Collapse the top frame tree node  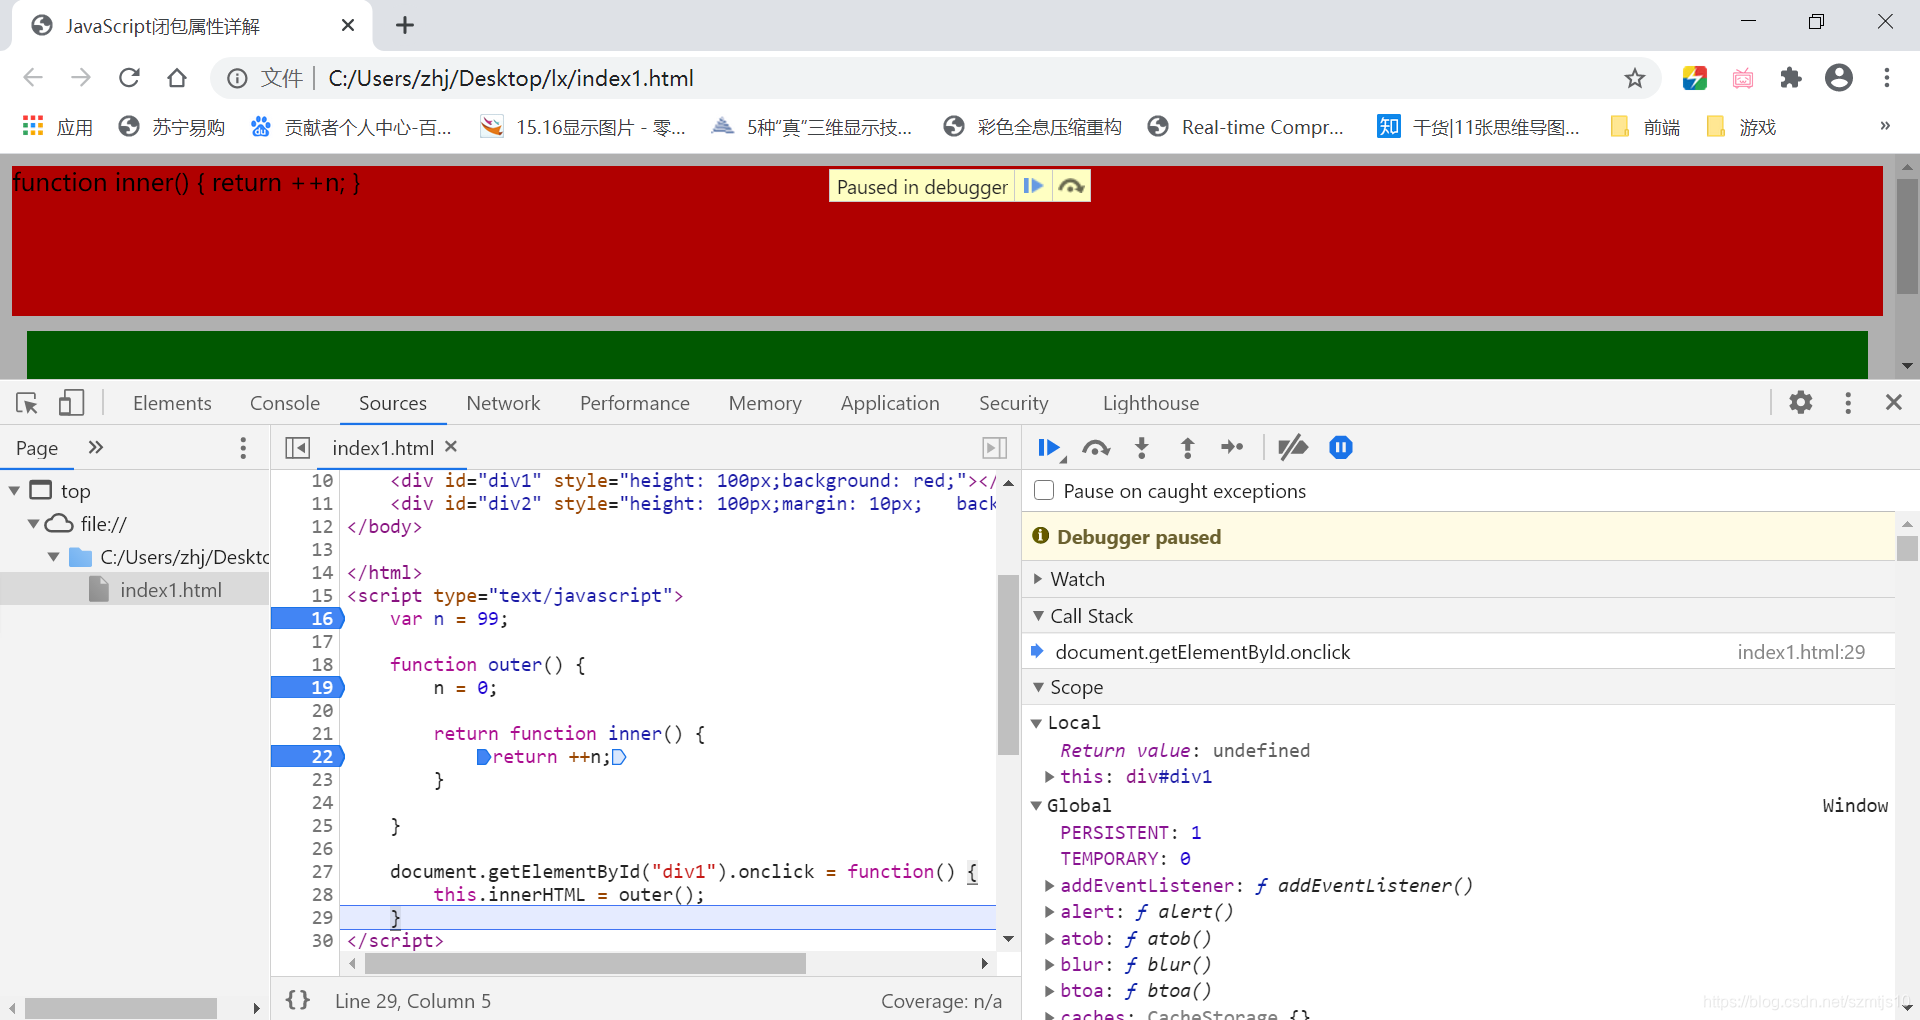pos(14,491)
